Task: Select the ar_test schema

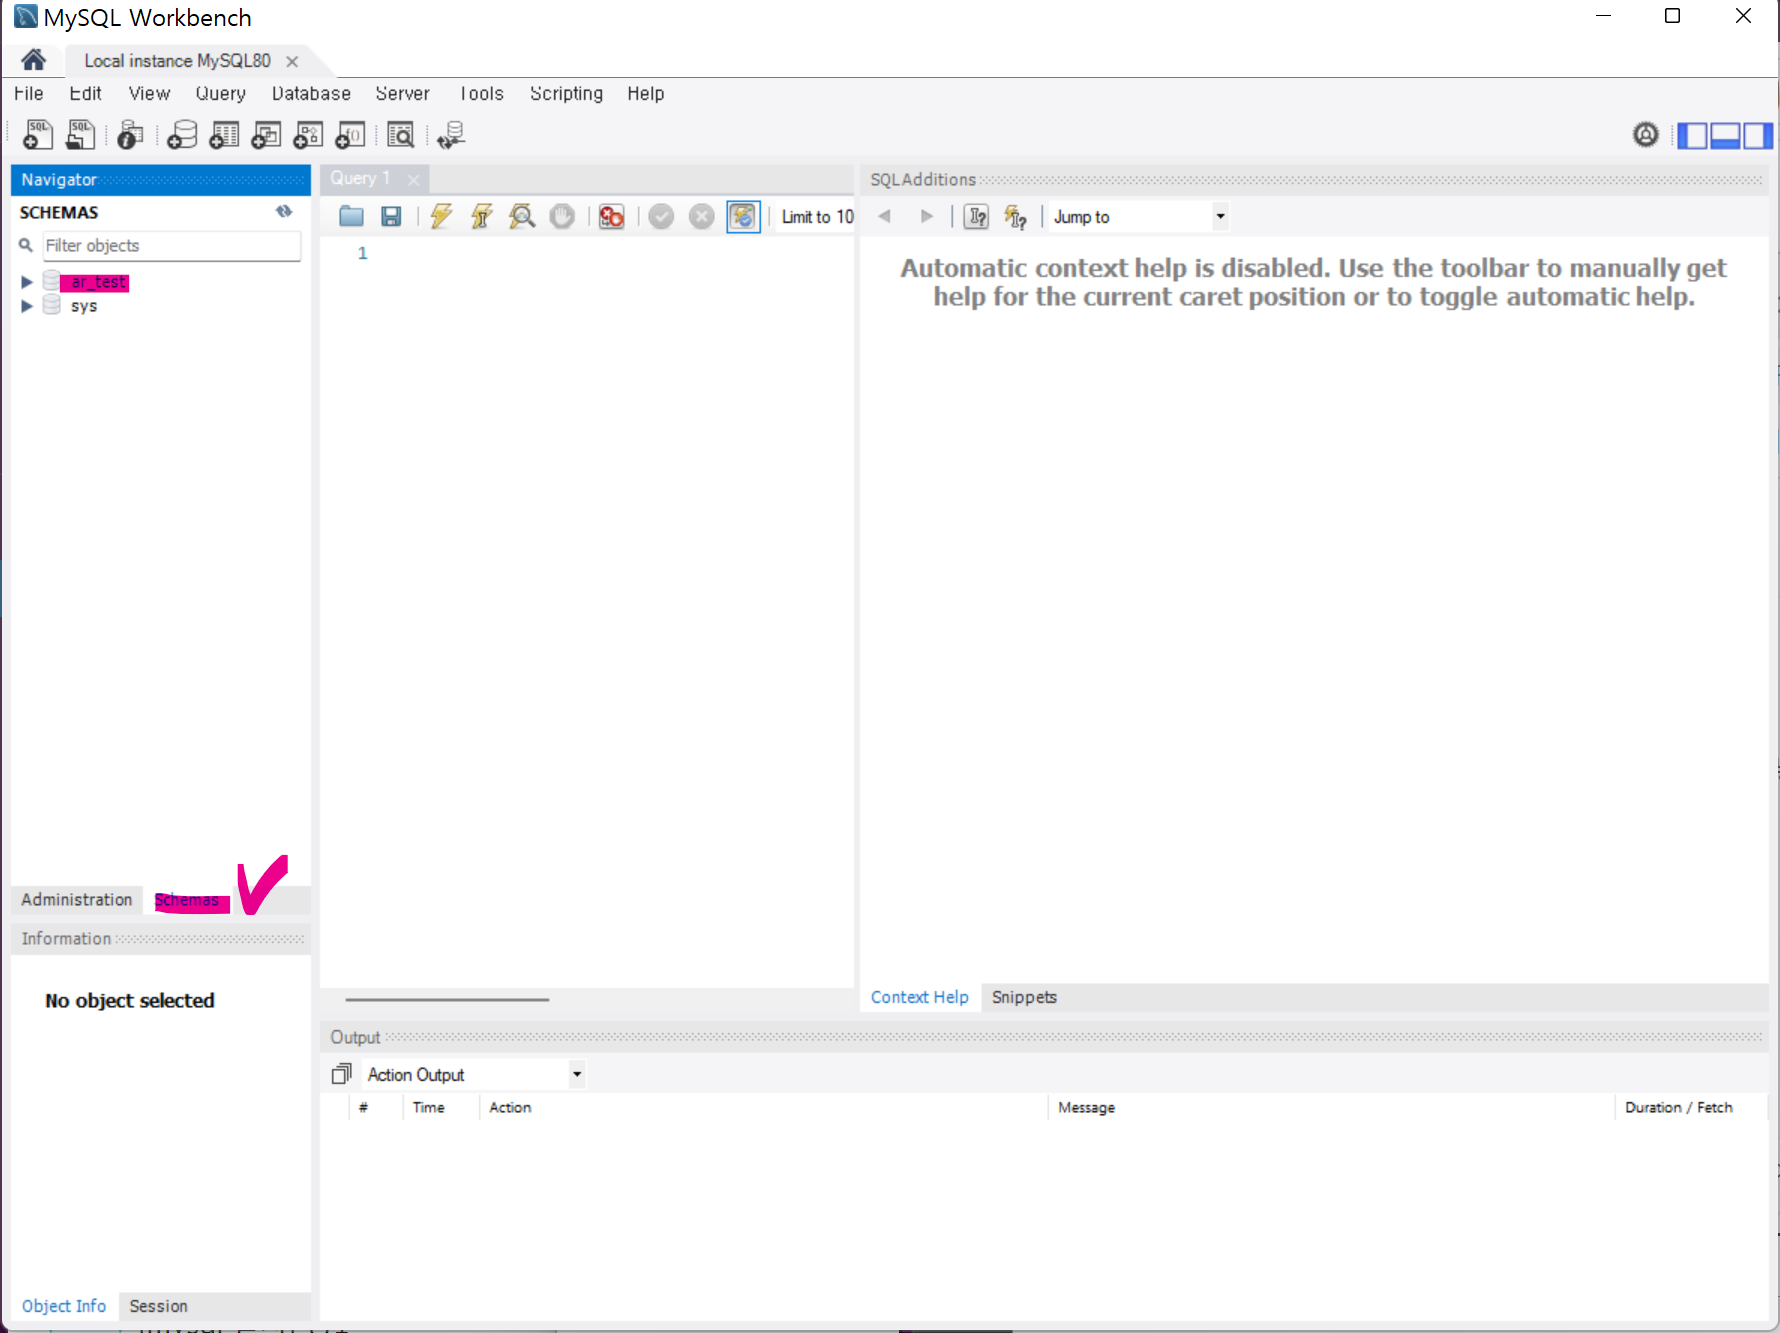Action: coord(98,282)
